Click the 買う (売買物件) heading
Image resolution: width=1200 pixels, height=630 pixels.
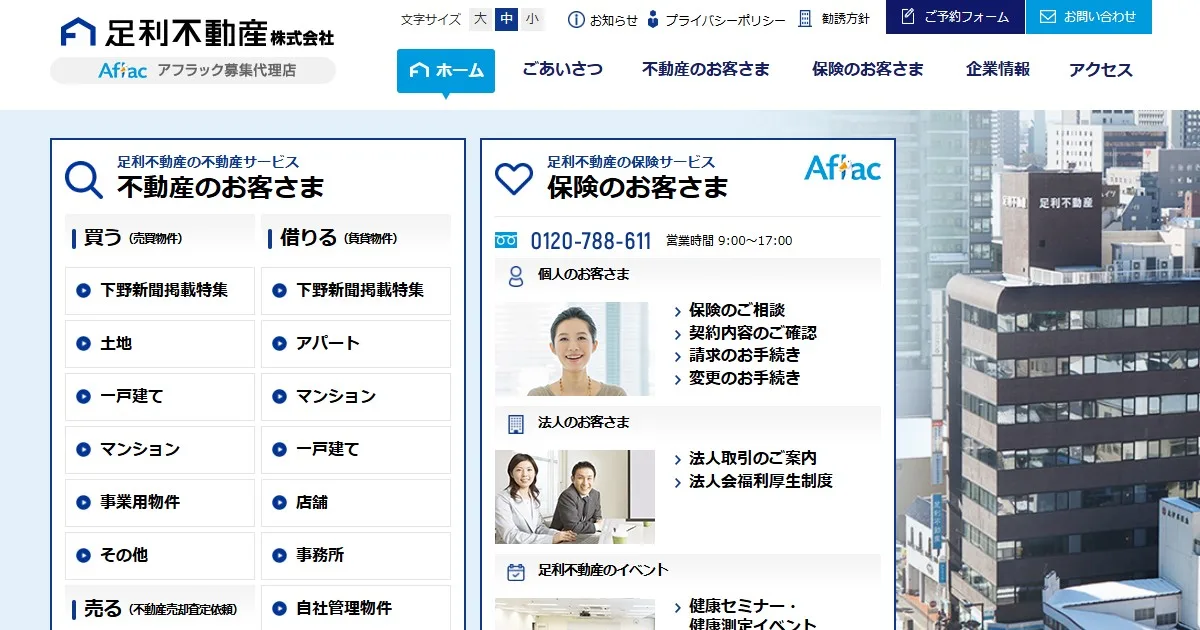[x=160, y=238]
